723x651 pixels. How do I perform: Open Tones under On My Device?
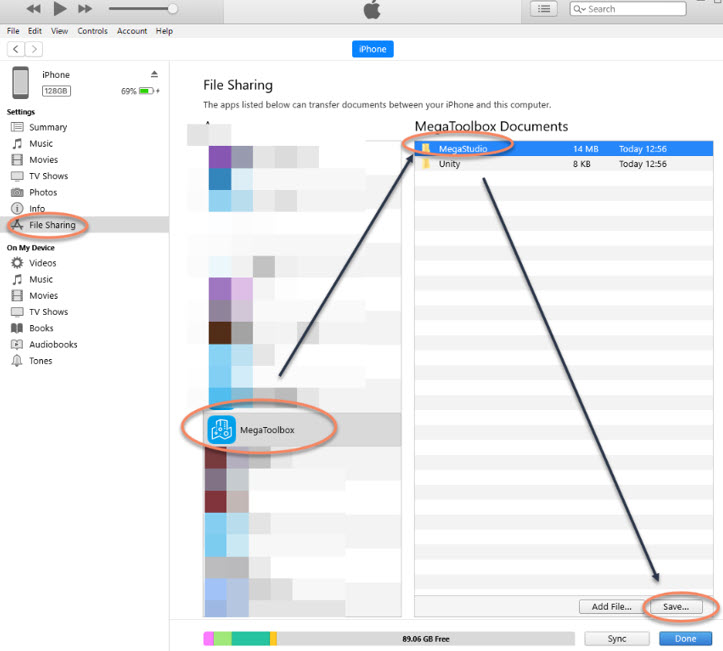40,360
